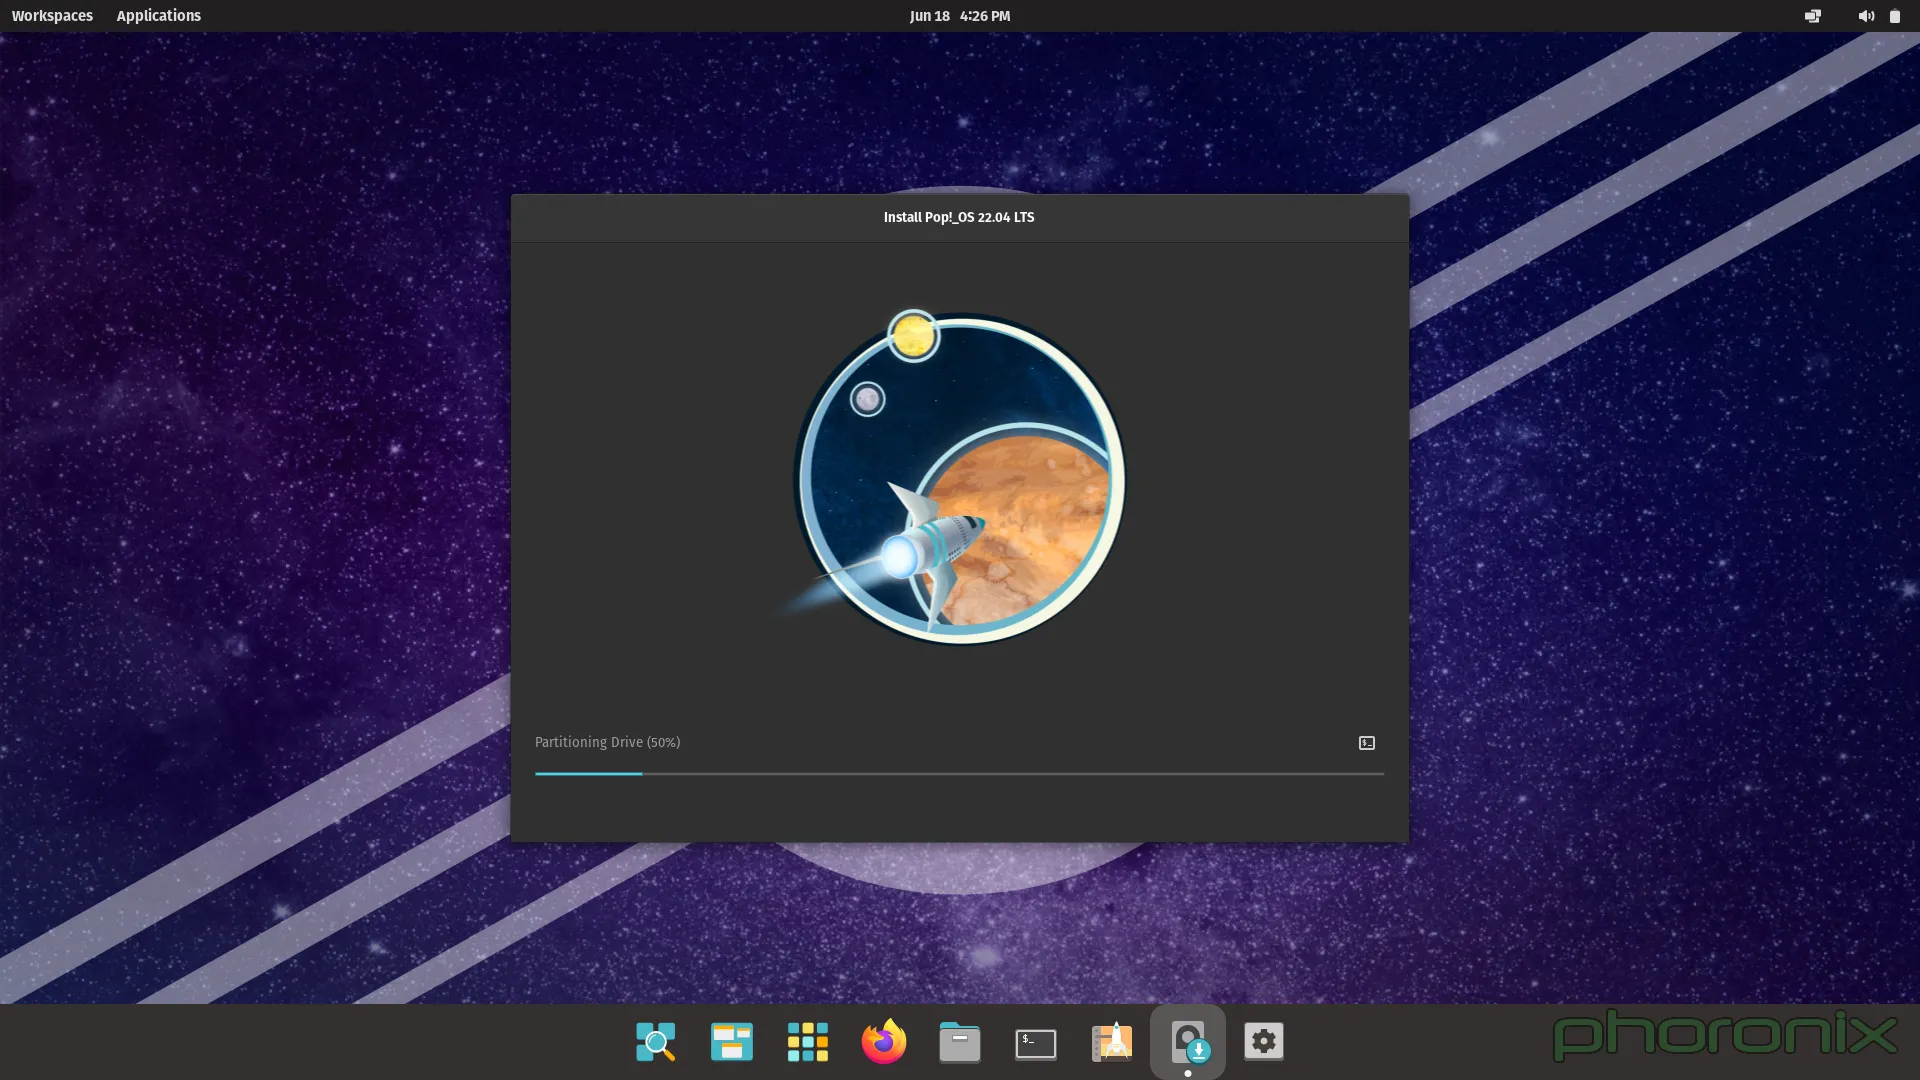Open Pop!_Shop rocket icon in dock

[1112, 1042]
